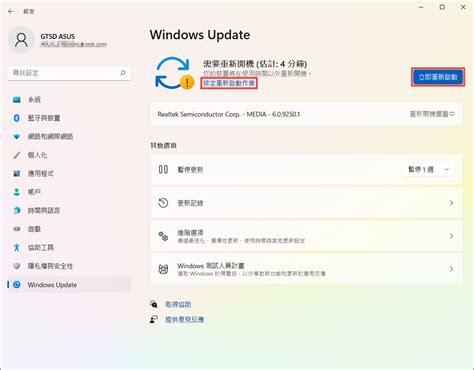This screenshot has width=474, height=370.
Task: Click Windows Update sidebar icon
Action: [x=17, y=285]
